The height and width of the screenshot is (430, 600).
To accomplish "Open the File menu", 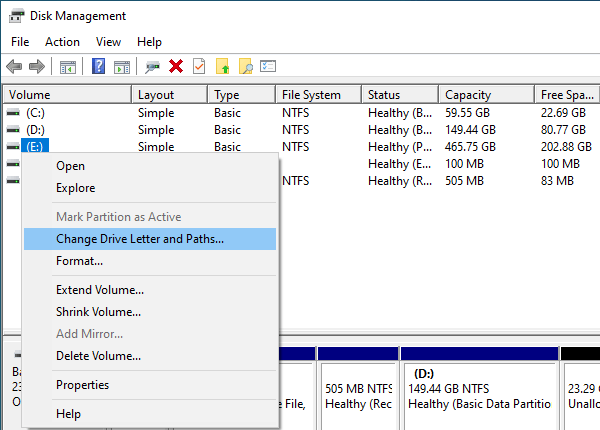I will [x=20, y=42].
